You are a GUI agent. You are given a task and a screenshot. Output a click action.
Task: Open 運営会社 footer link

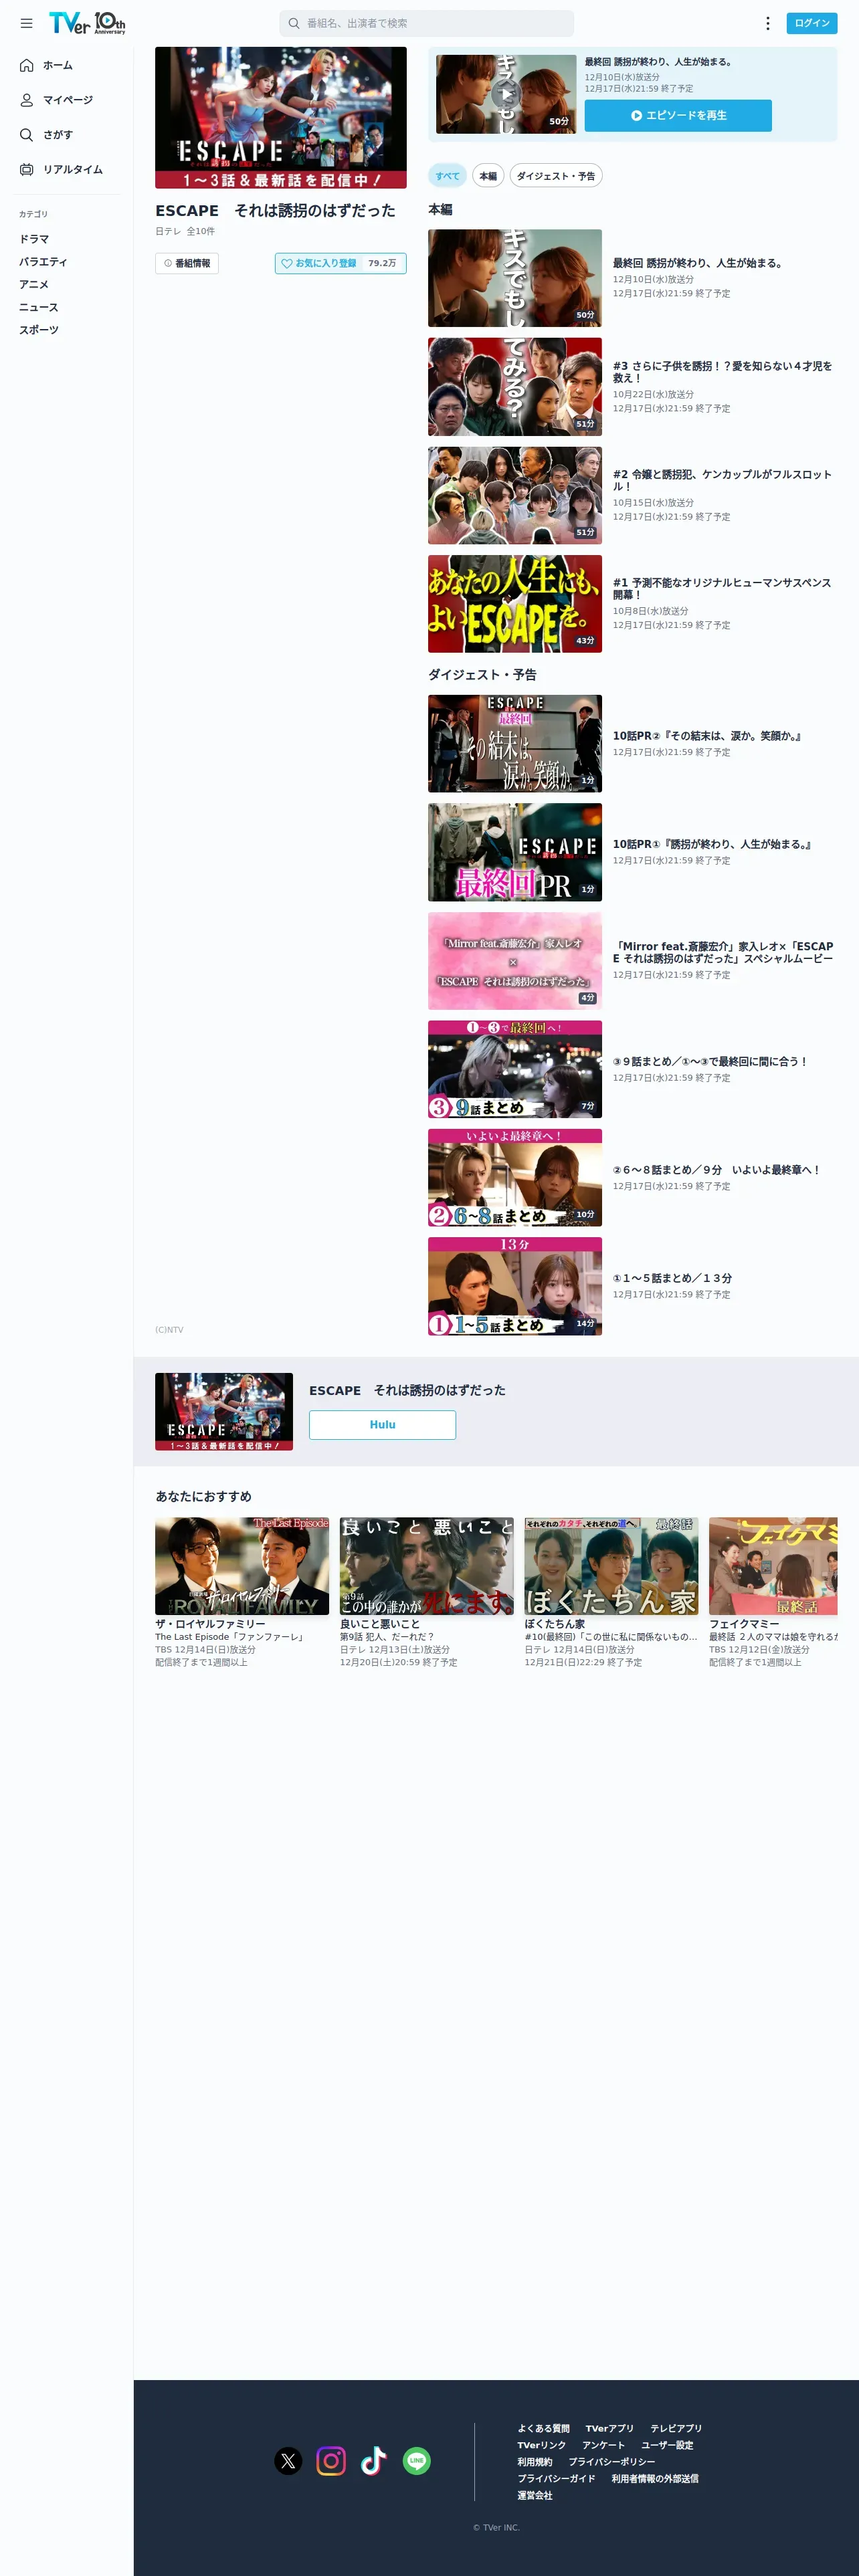(x=534, y=2495)
